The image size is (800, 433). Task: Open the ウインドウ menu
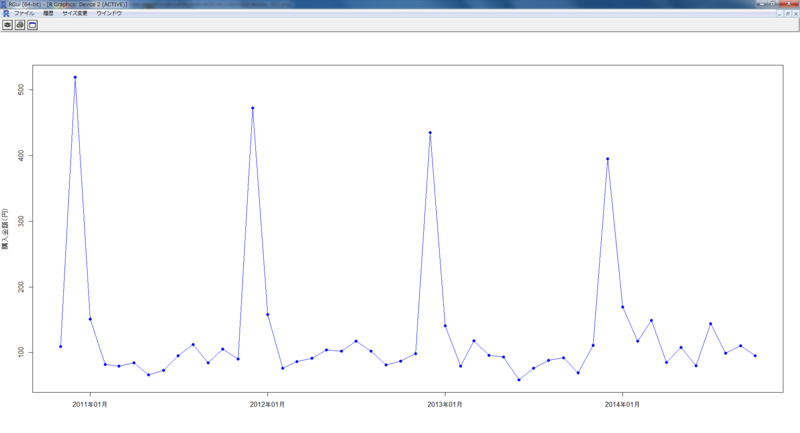pyautogui.click(x=109, y=13)
